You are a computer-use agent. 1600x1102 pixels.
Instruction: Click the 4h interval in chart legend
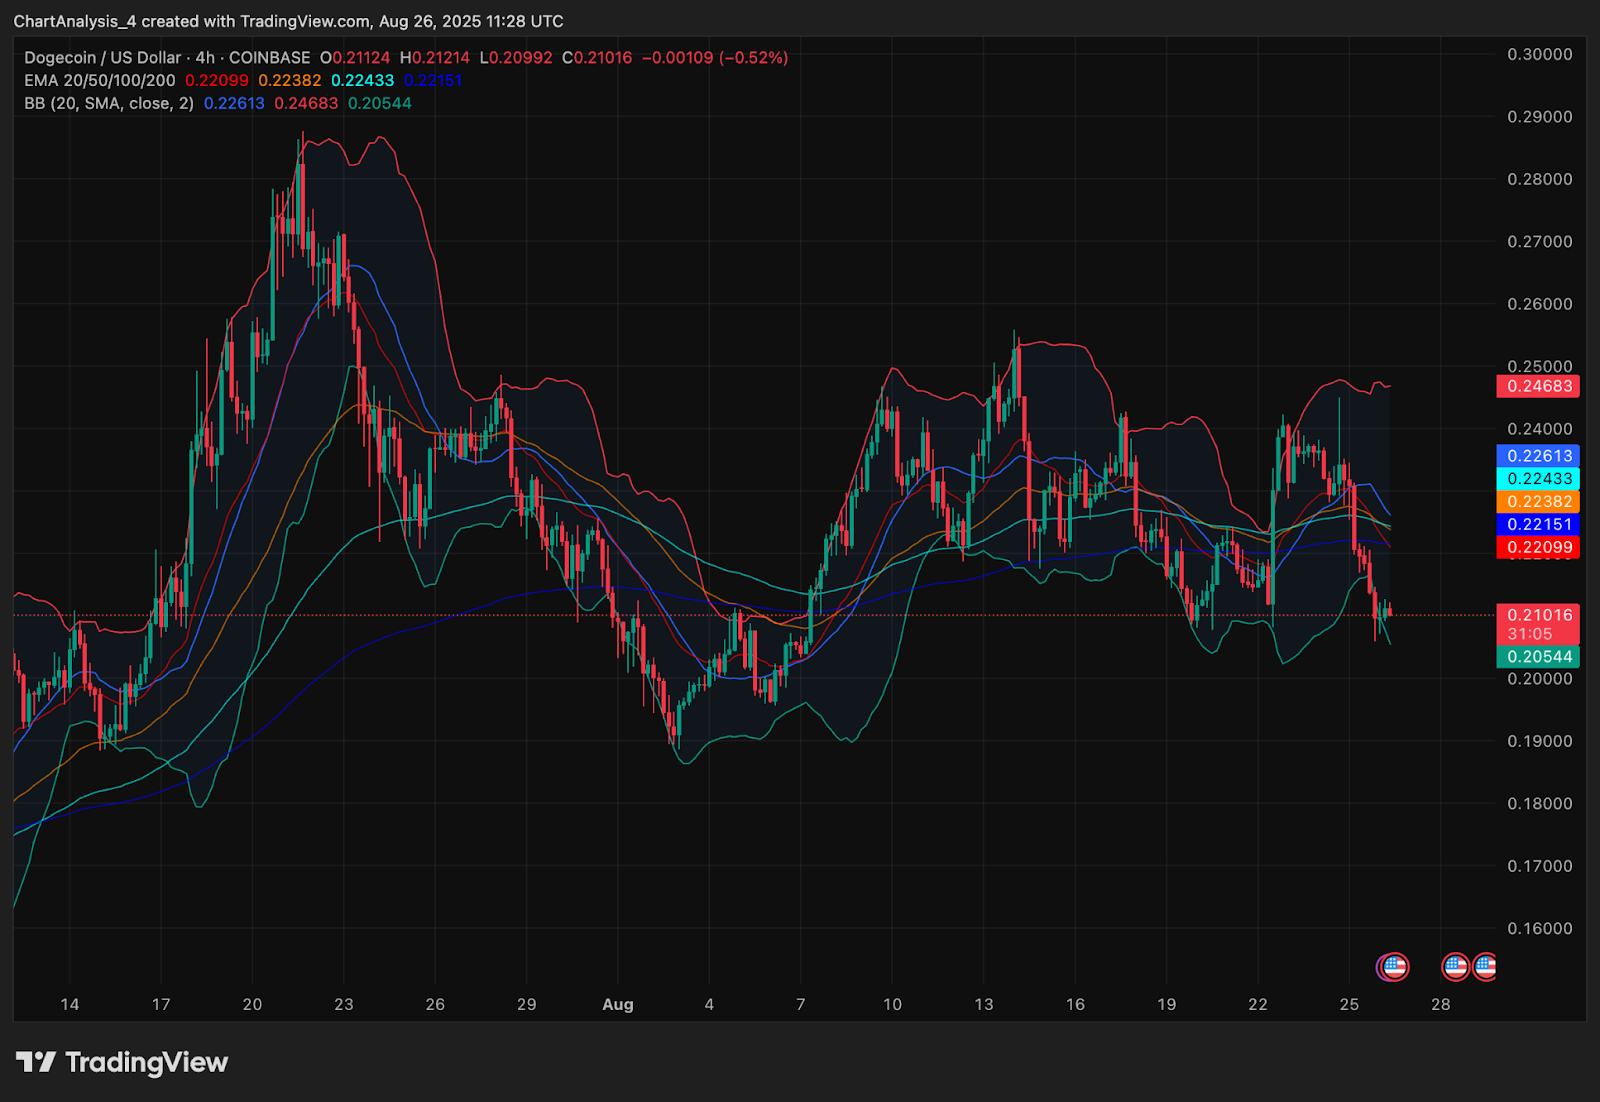coord(205,58)
